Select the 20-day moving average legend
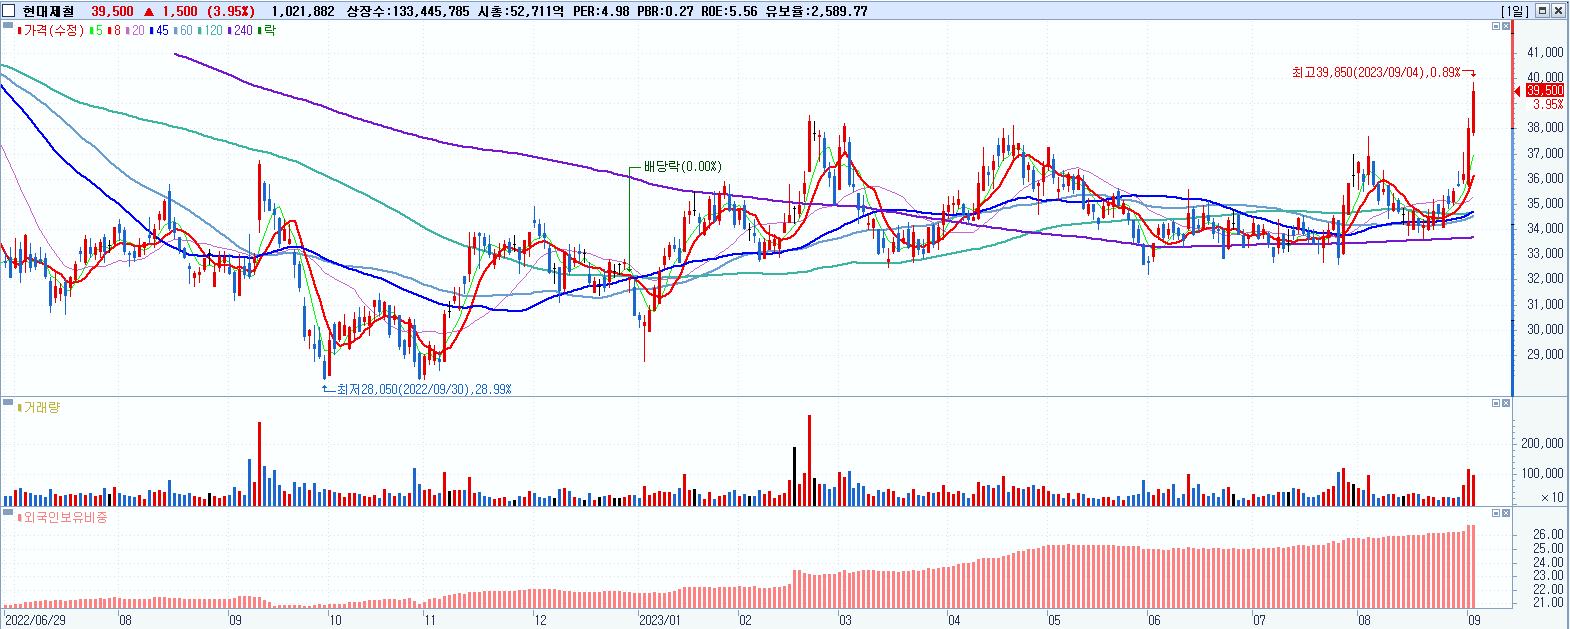The width and height of the screenshot is (1570, 629). (x=135, y=31)
